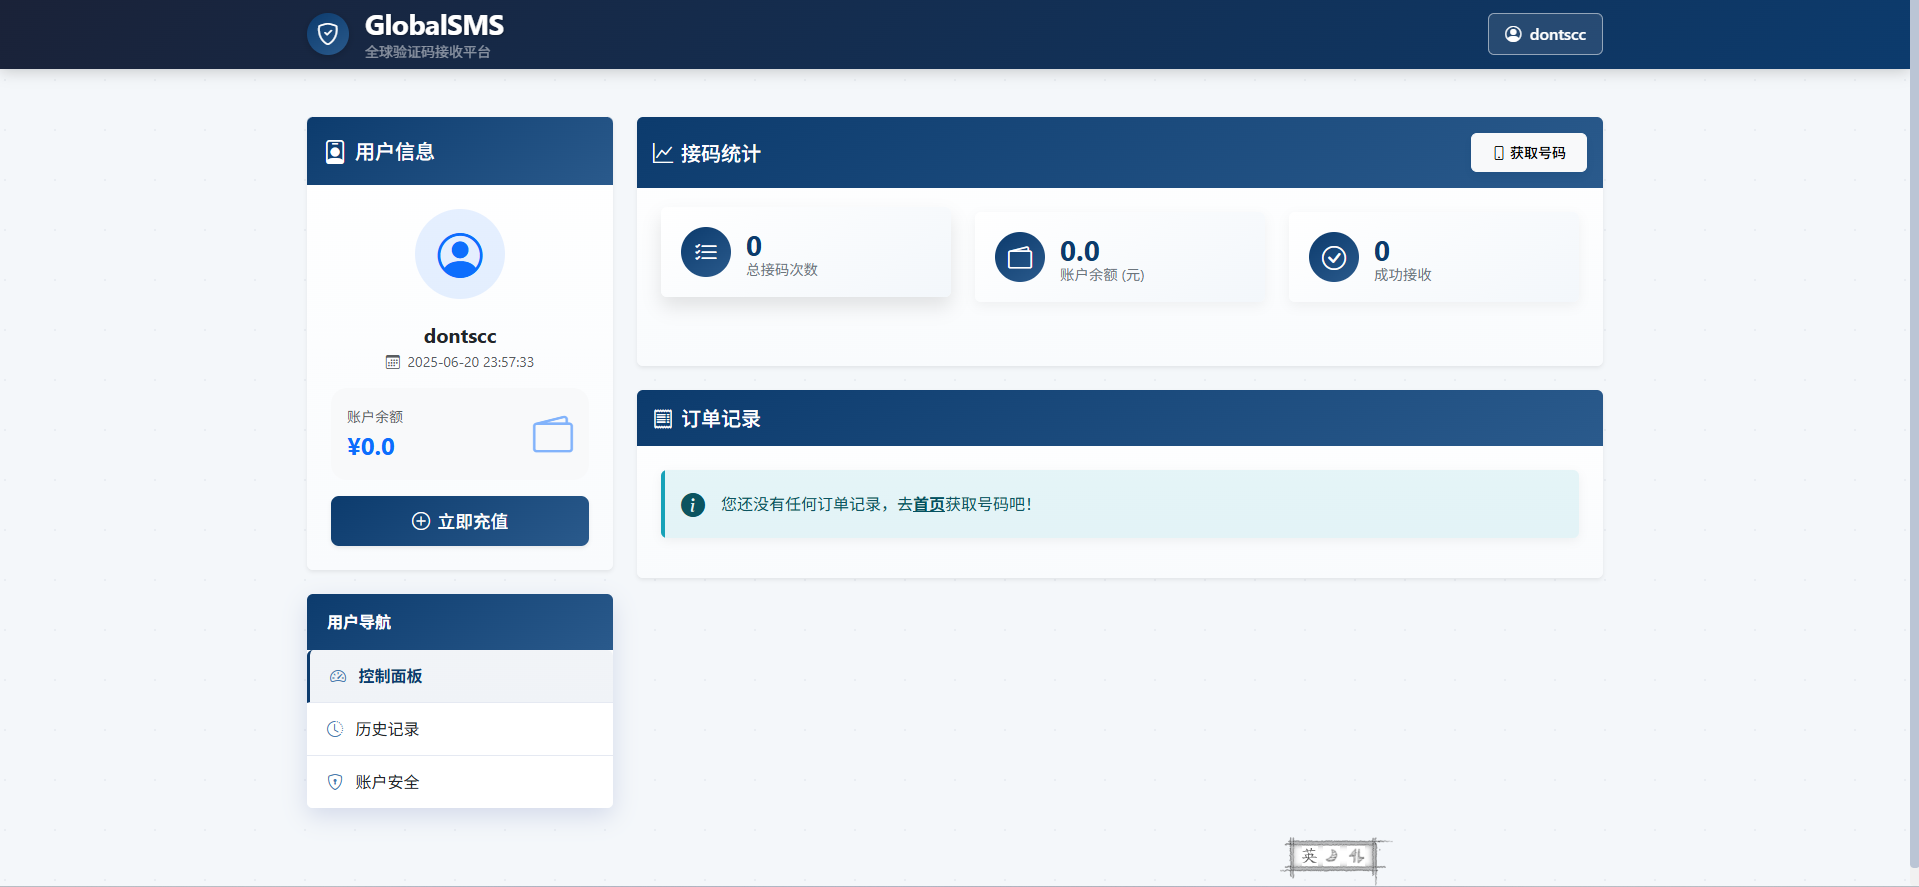This screenshot has width=1919, height=887.
Task: Click the list icon beside 订单记录
Action: click(662, 419)
